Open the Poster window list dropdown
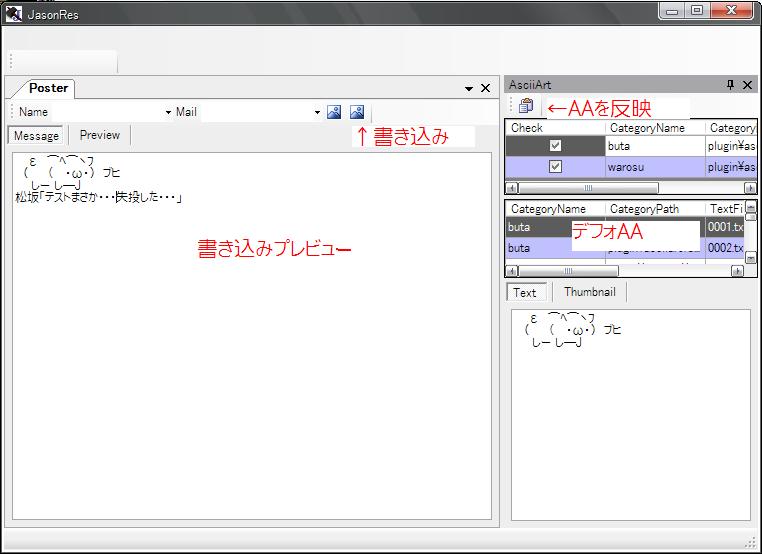The height and width of the screenshot is (554, 762). (x=469, y=88)
